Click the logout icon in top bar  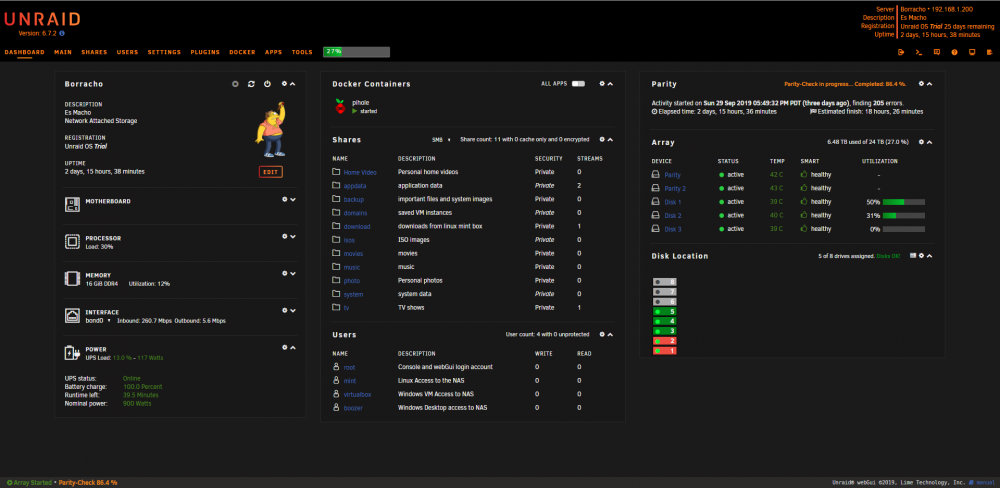coord(901,52)
